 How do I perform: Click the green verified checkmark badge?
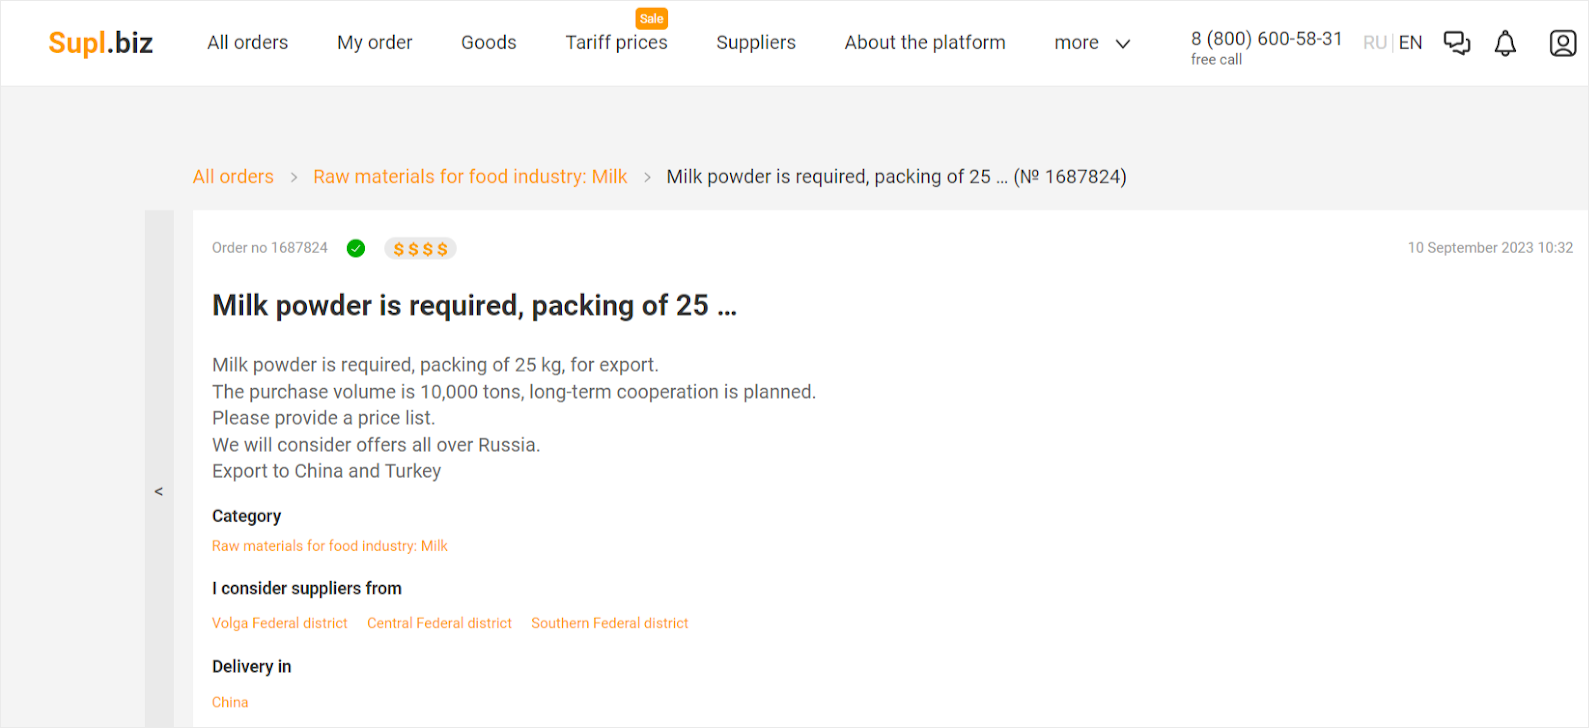click(356, 248)
